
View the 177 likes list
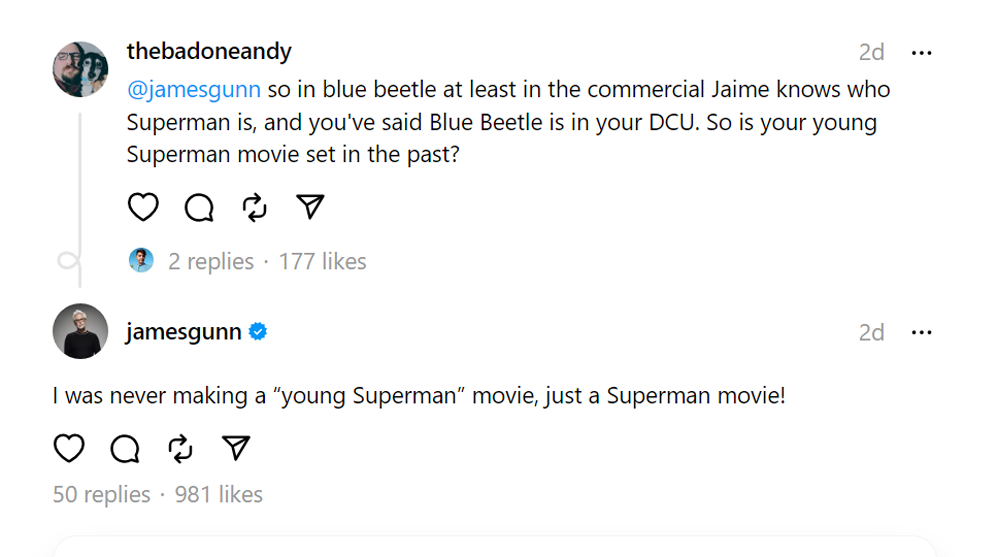pos(322,262)
